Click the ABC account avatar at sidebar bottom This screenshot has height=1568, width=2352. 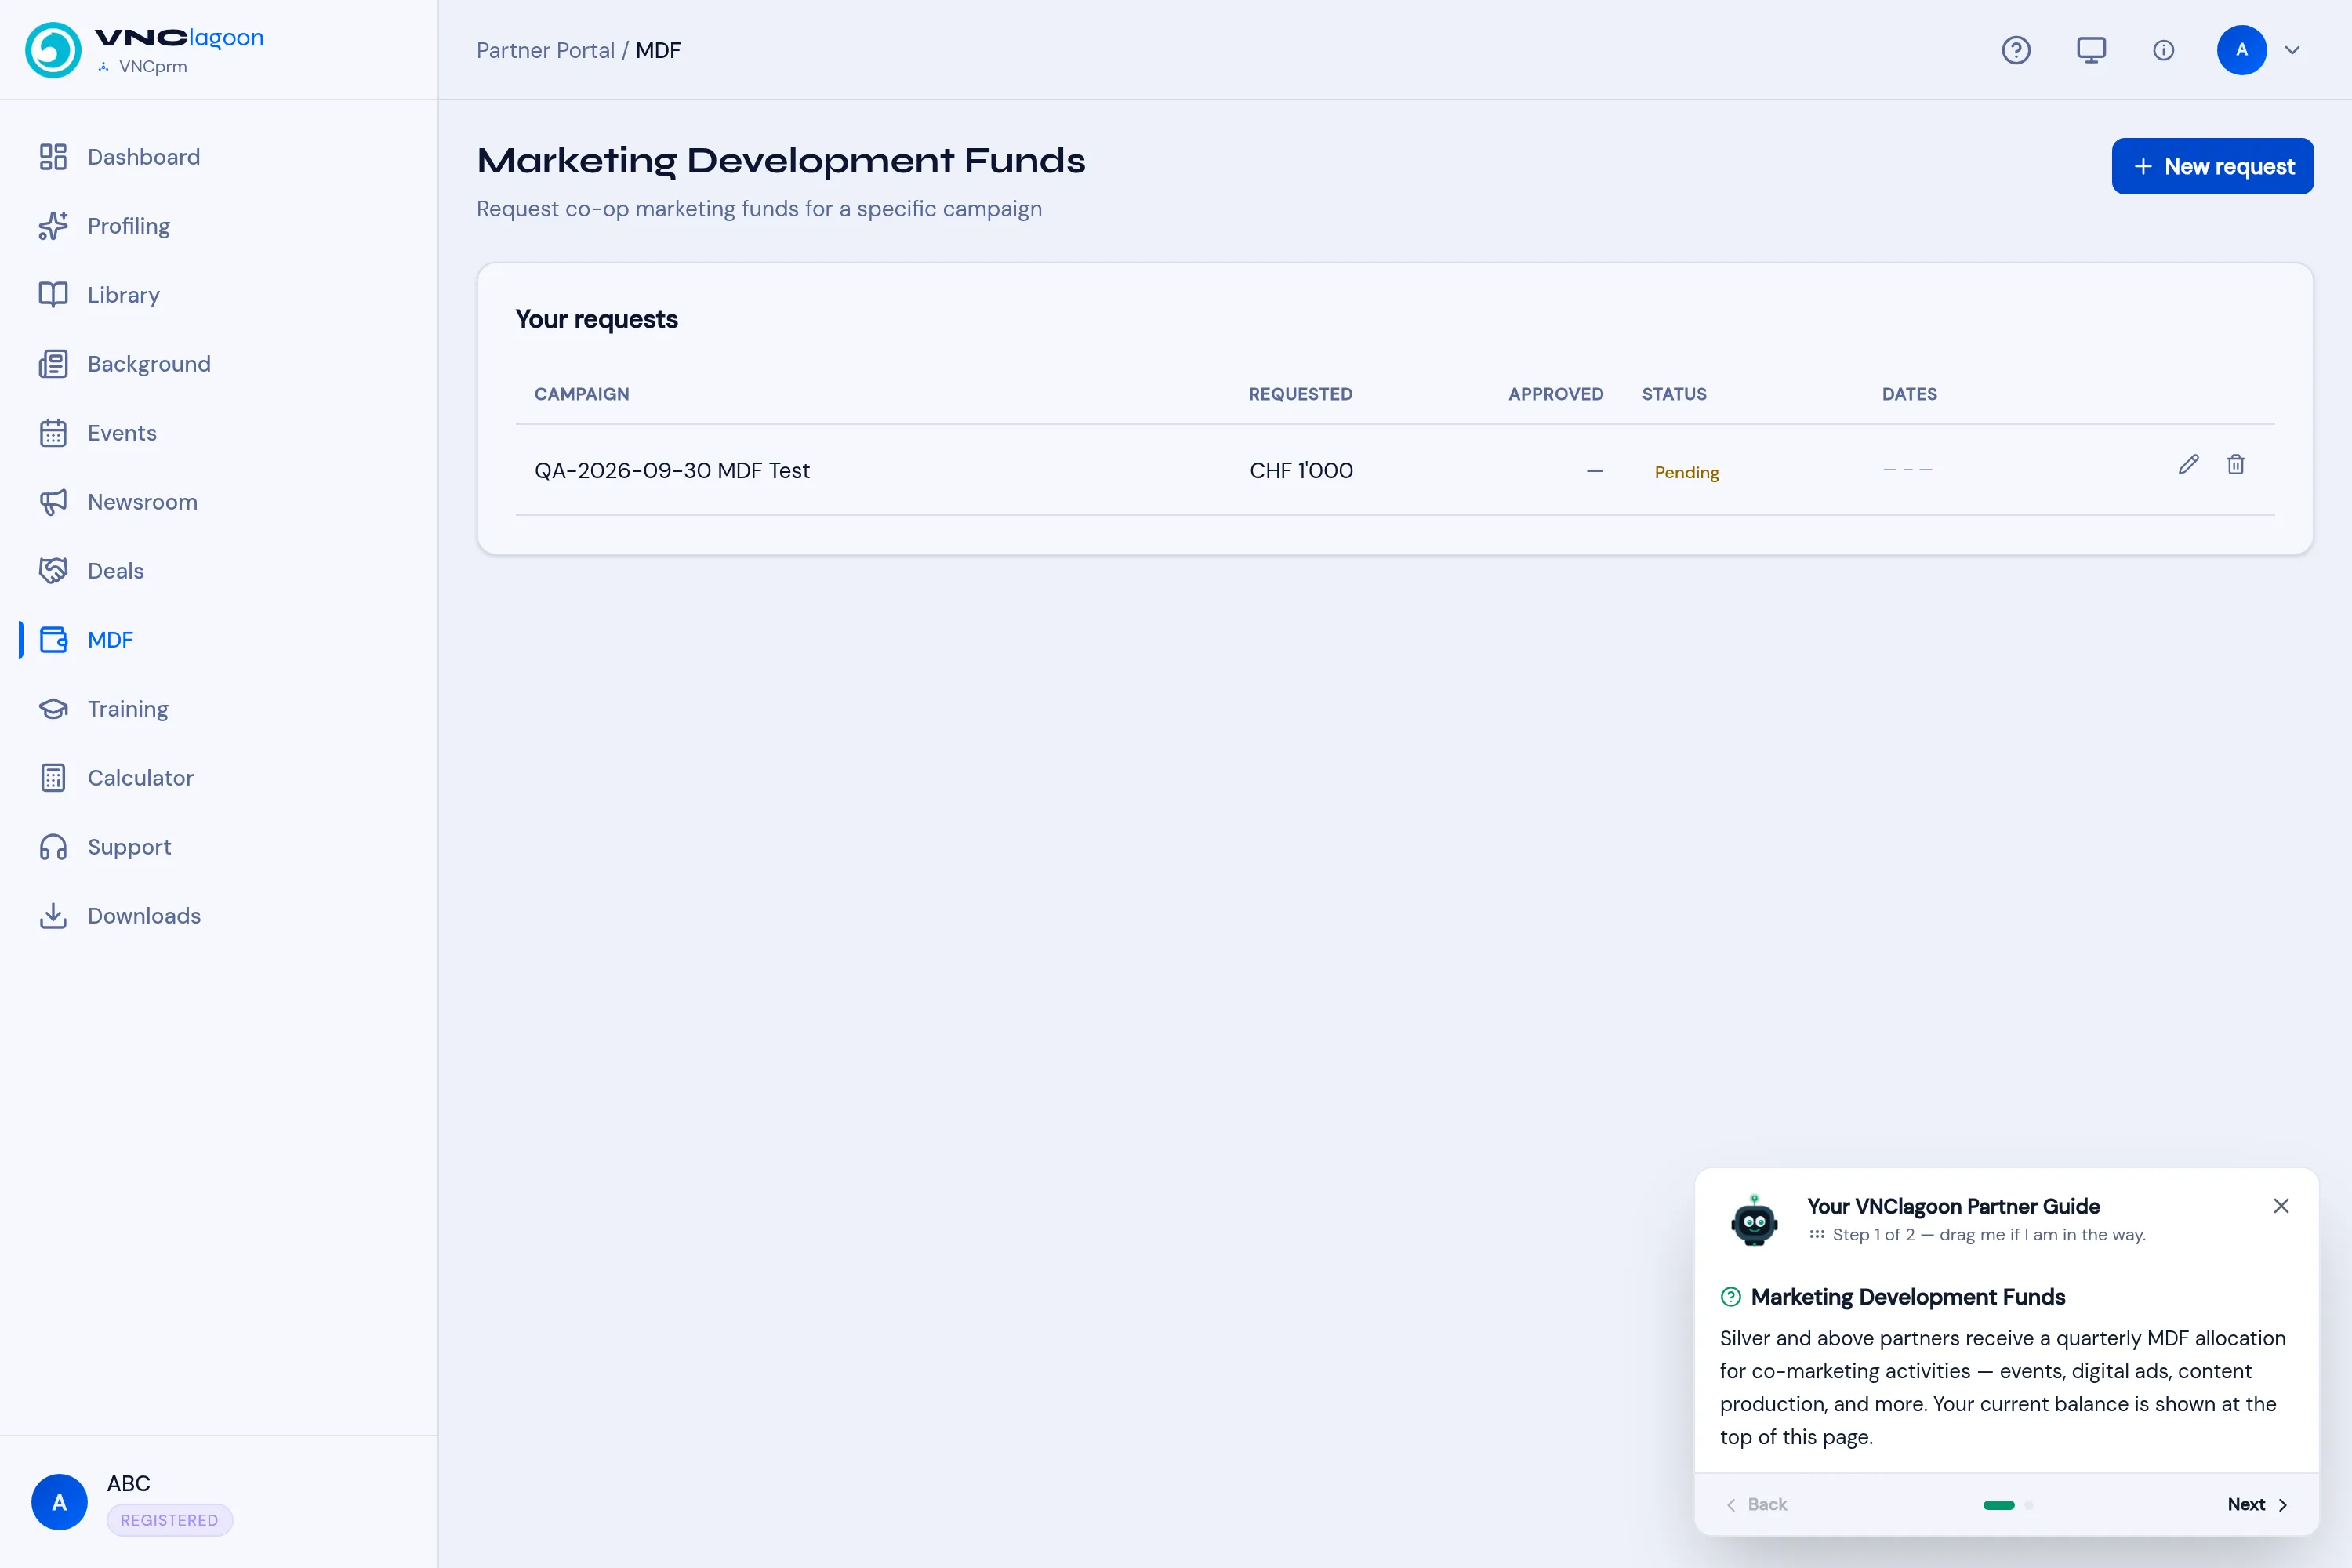pos(59,1502)
